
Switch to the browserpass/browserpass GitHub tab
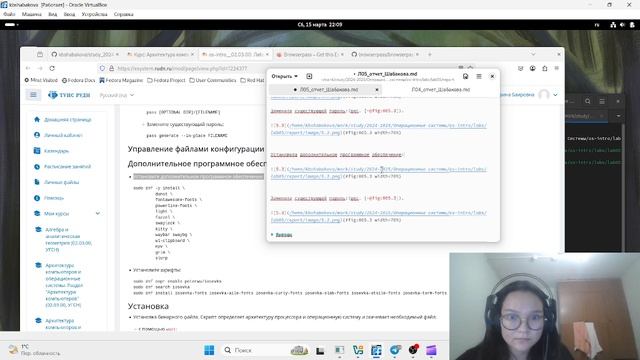pos(385,54)
